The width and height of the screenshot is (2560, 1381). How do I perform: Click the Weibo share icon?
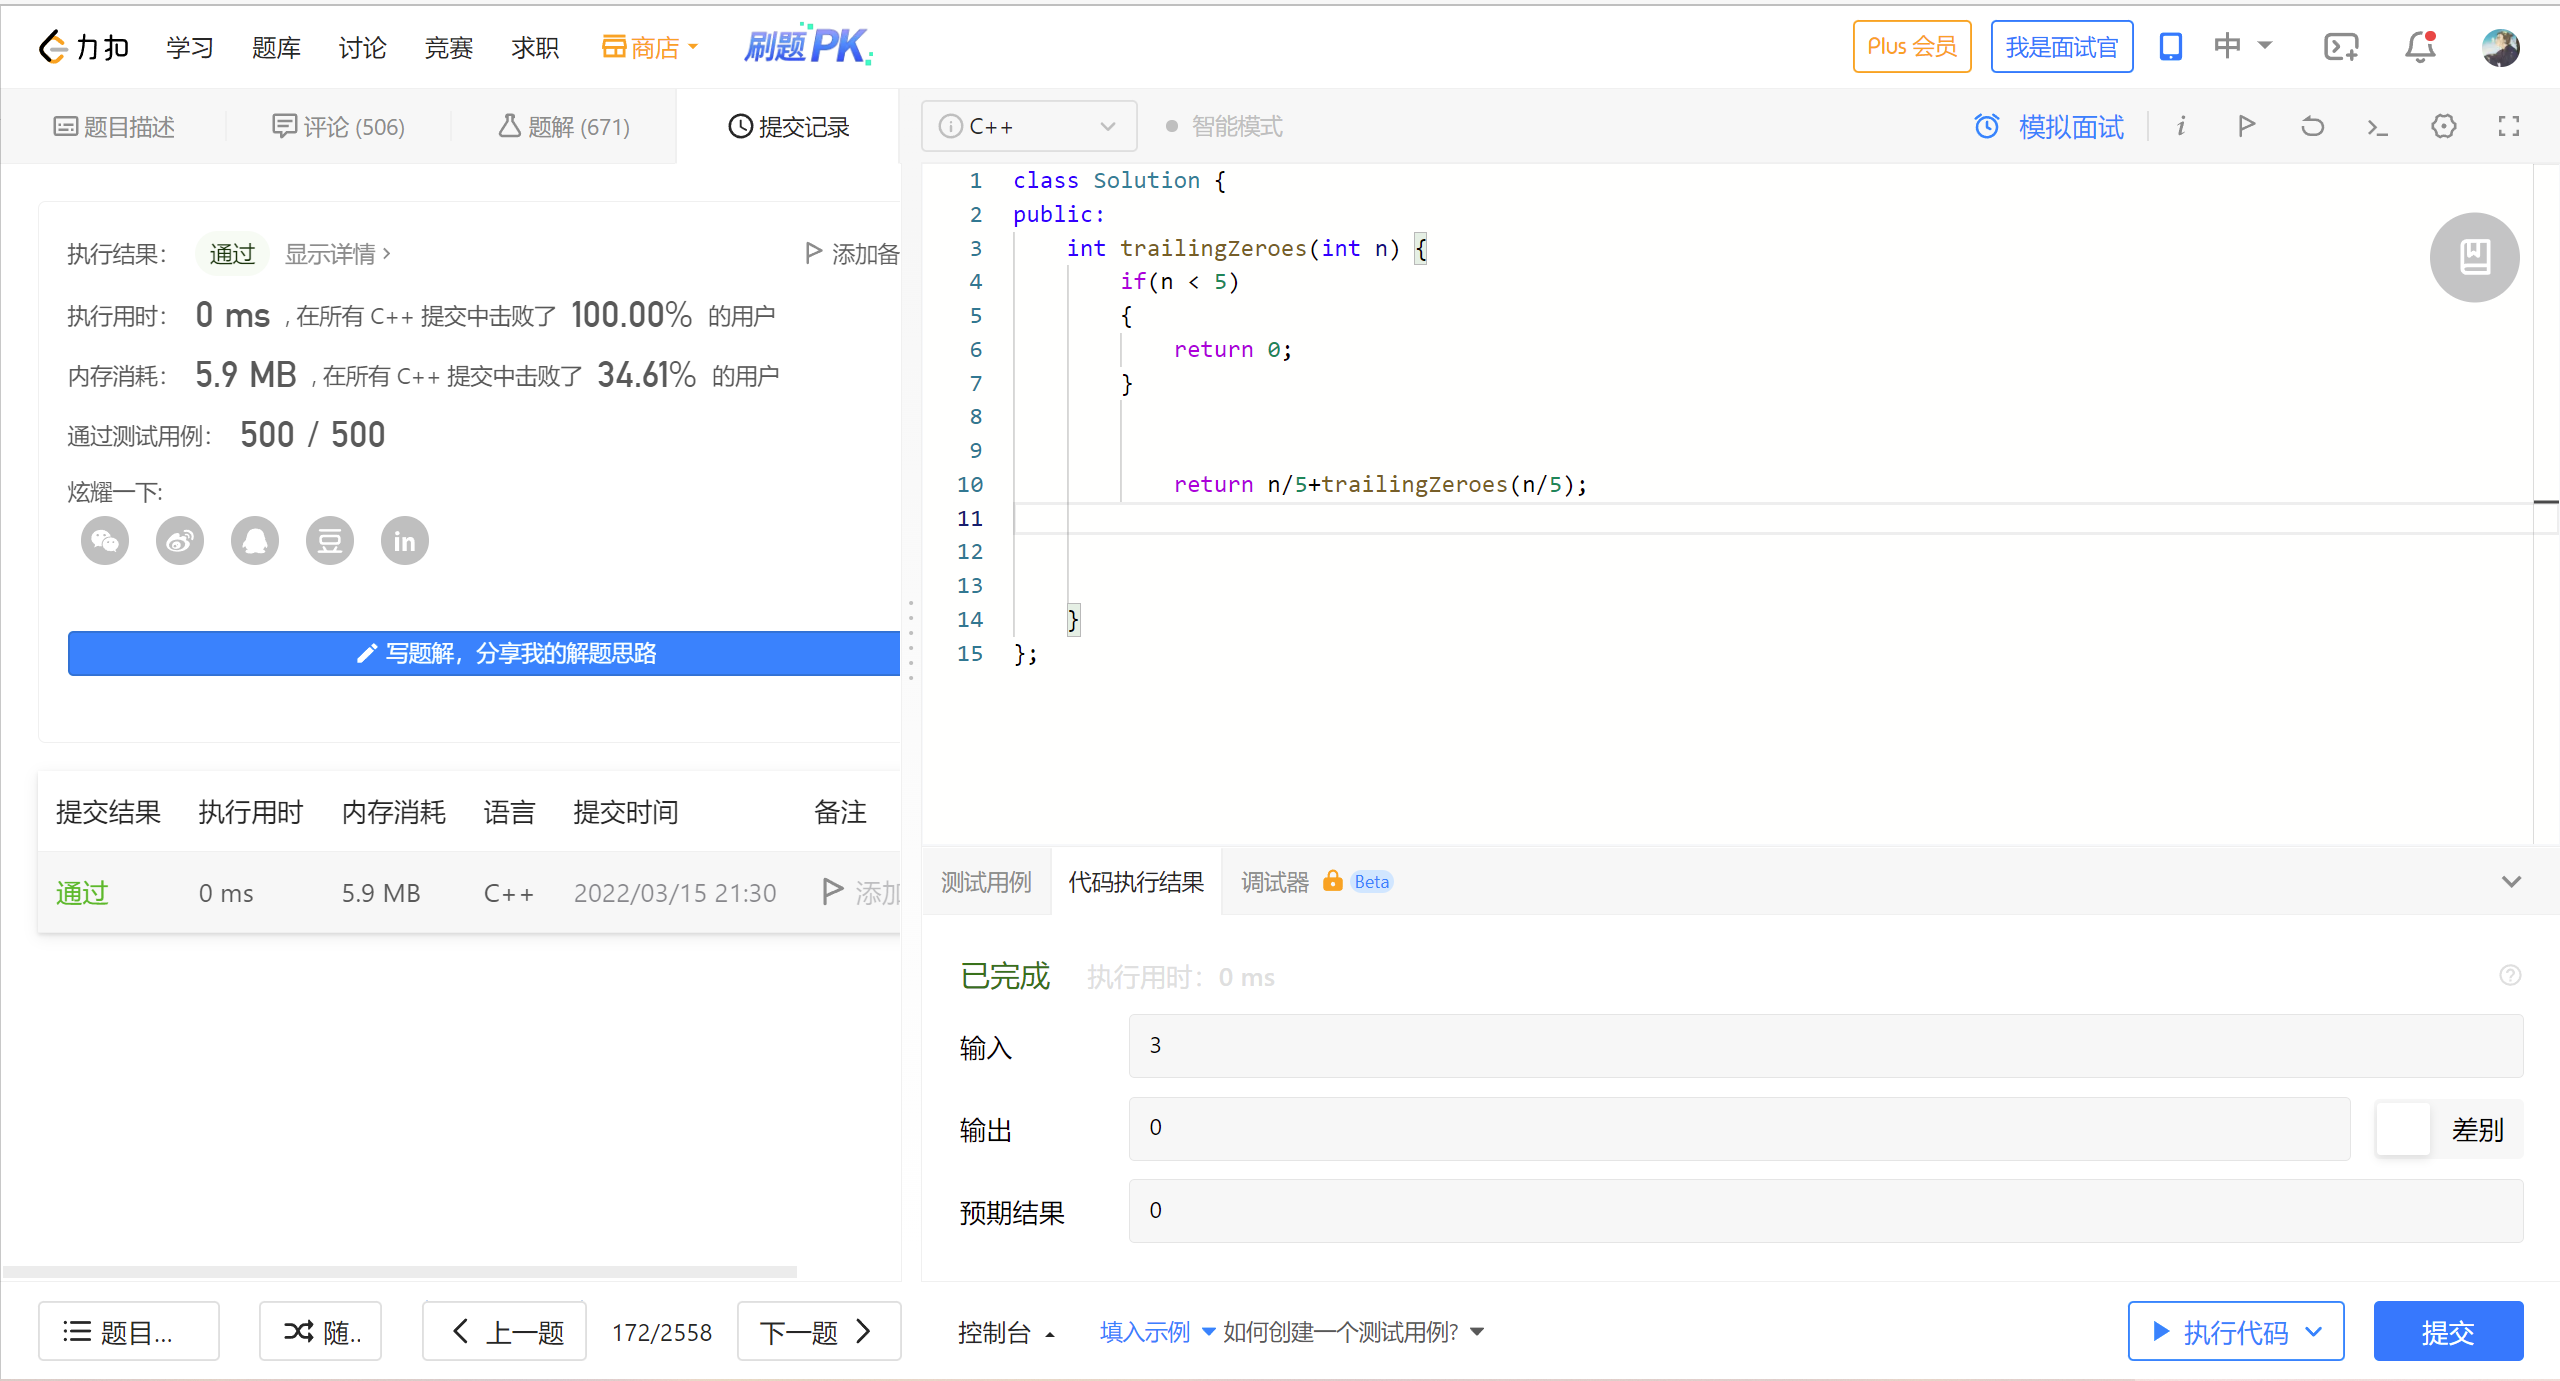(x=180, y=541)
